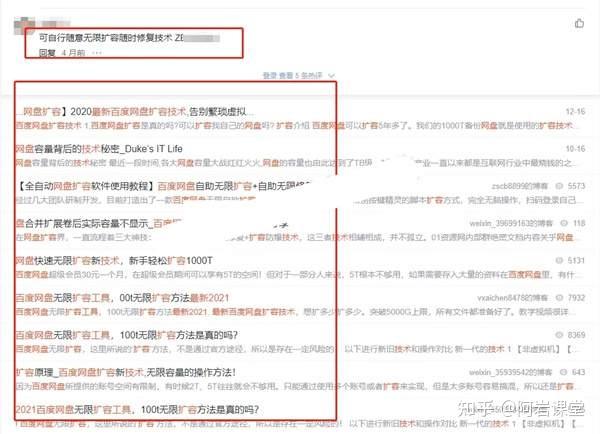600x434 pixels.
Task: Click the eye icon beside 8369
Action: 559,335
